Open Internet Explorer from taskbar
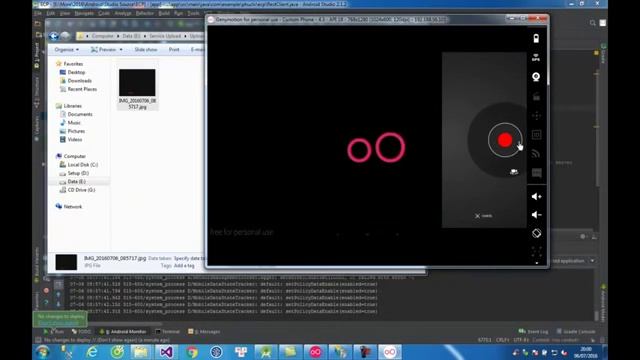The image size is (640, 360). [x=92, y=352]
